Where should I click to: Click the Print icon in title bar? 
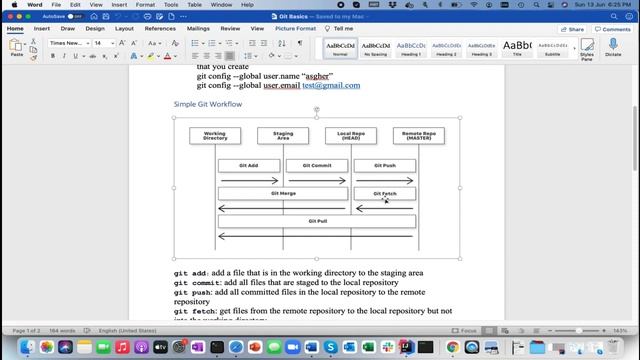pos(147,16)
